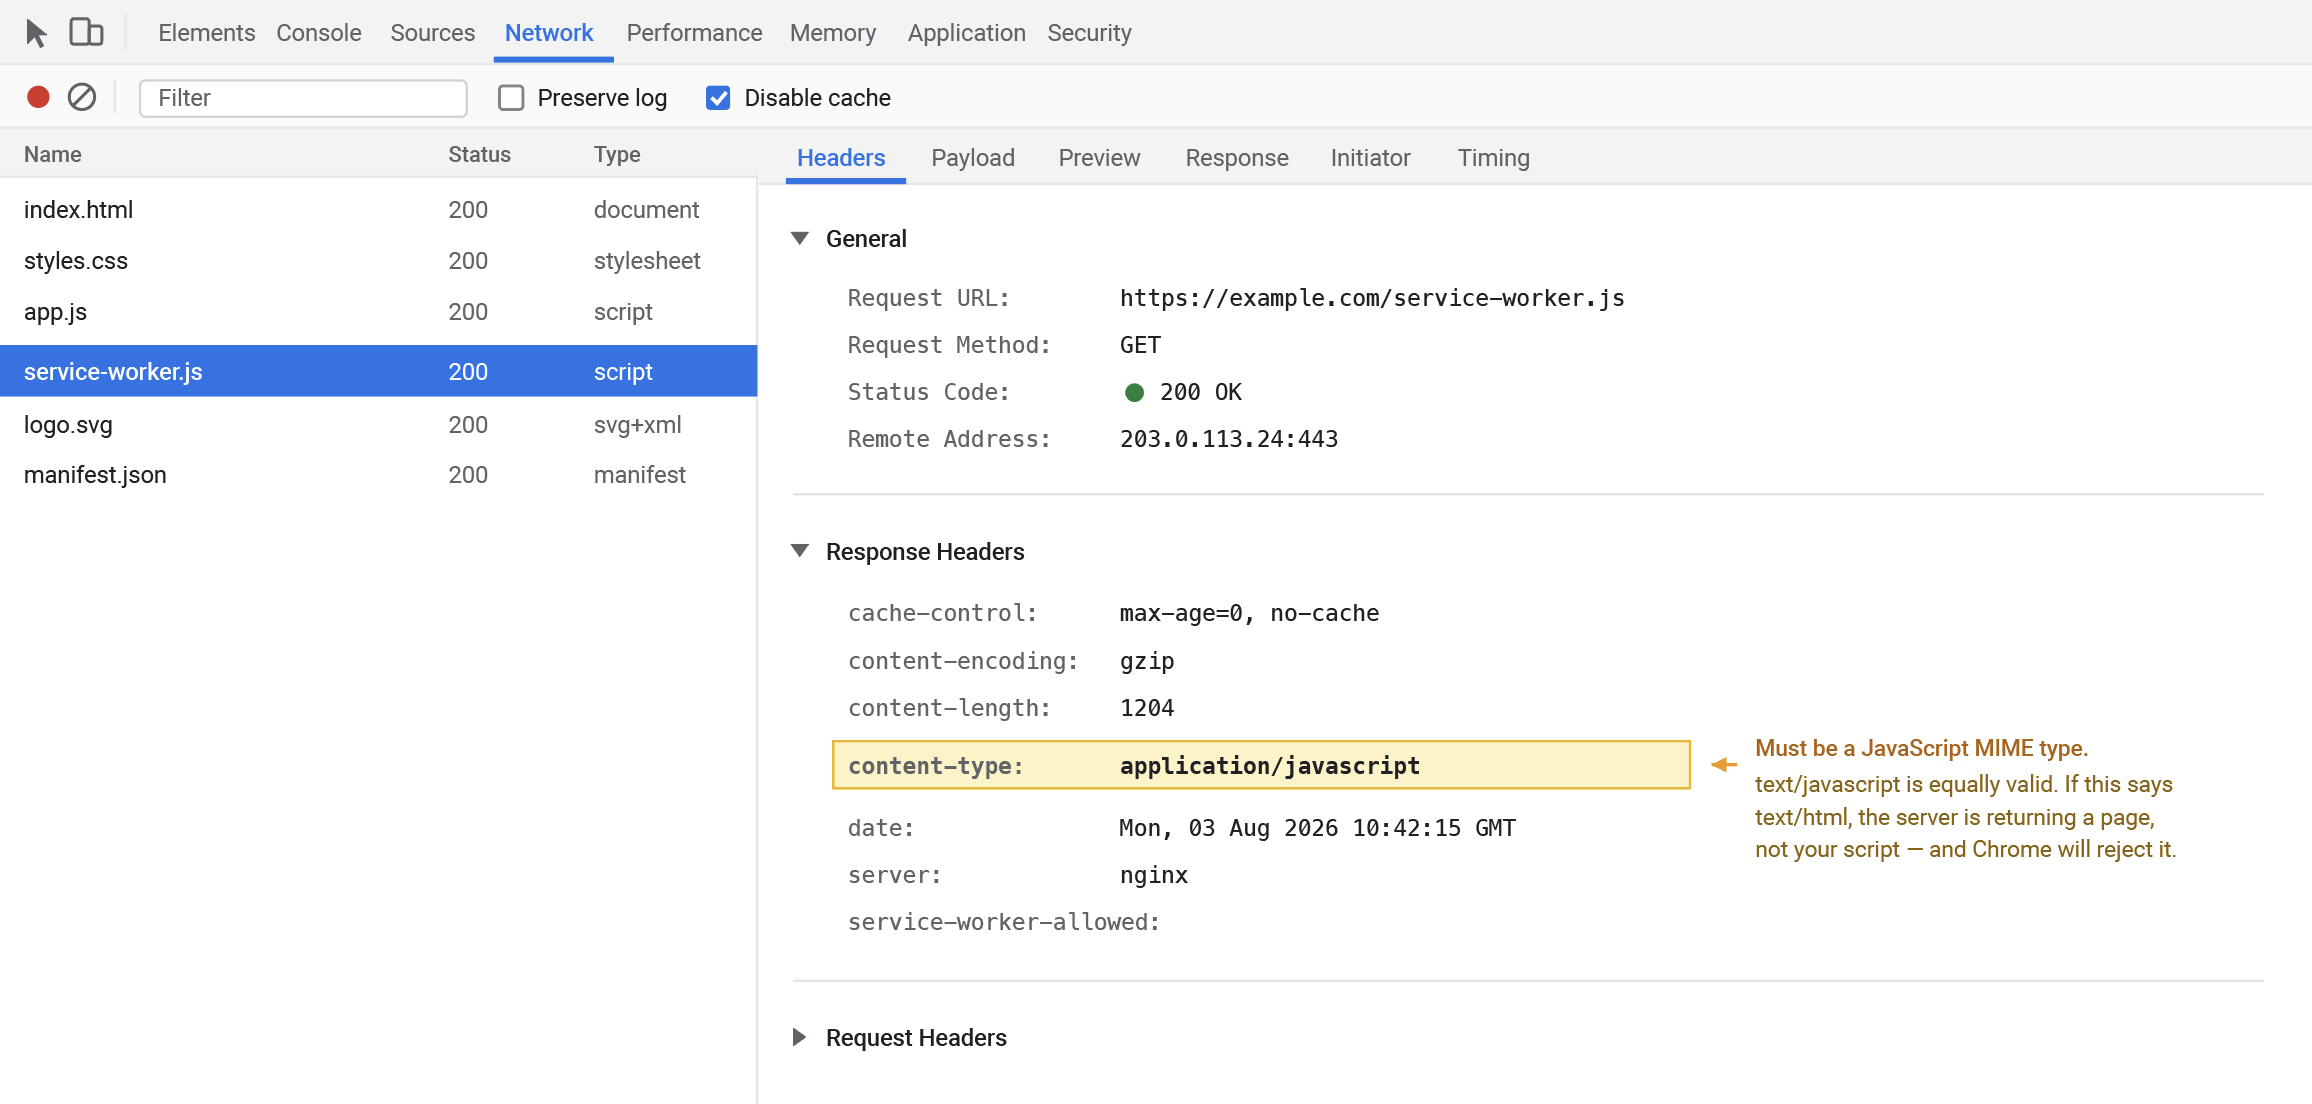2312x1104 pixels.
Task: Clear the network log
Action: click(x=82, y=97)
